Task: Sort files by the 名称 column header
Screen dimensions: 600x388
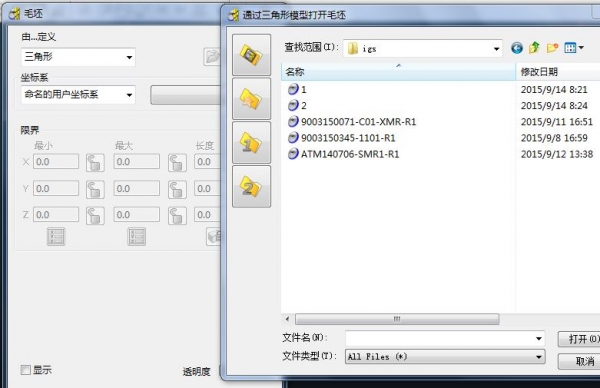Action: coord(398,72)
